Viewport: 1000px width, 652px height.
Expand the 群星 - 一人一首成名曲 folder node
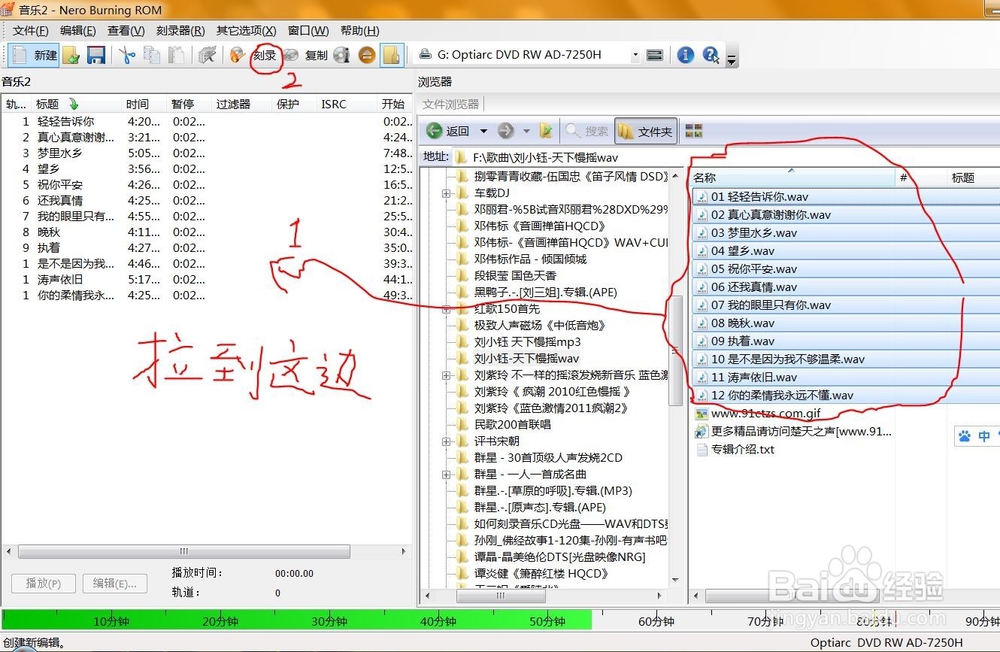(446, 475)
